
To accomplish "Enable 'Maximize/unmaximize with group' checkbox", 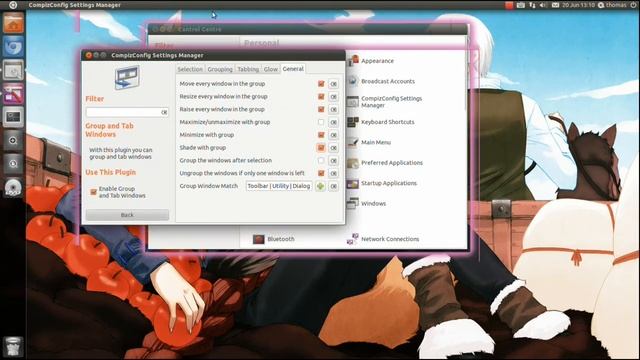I will (x=321, y=122).
